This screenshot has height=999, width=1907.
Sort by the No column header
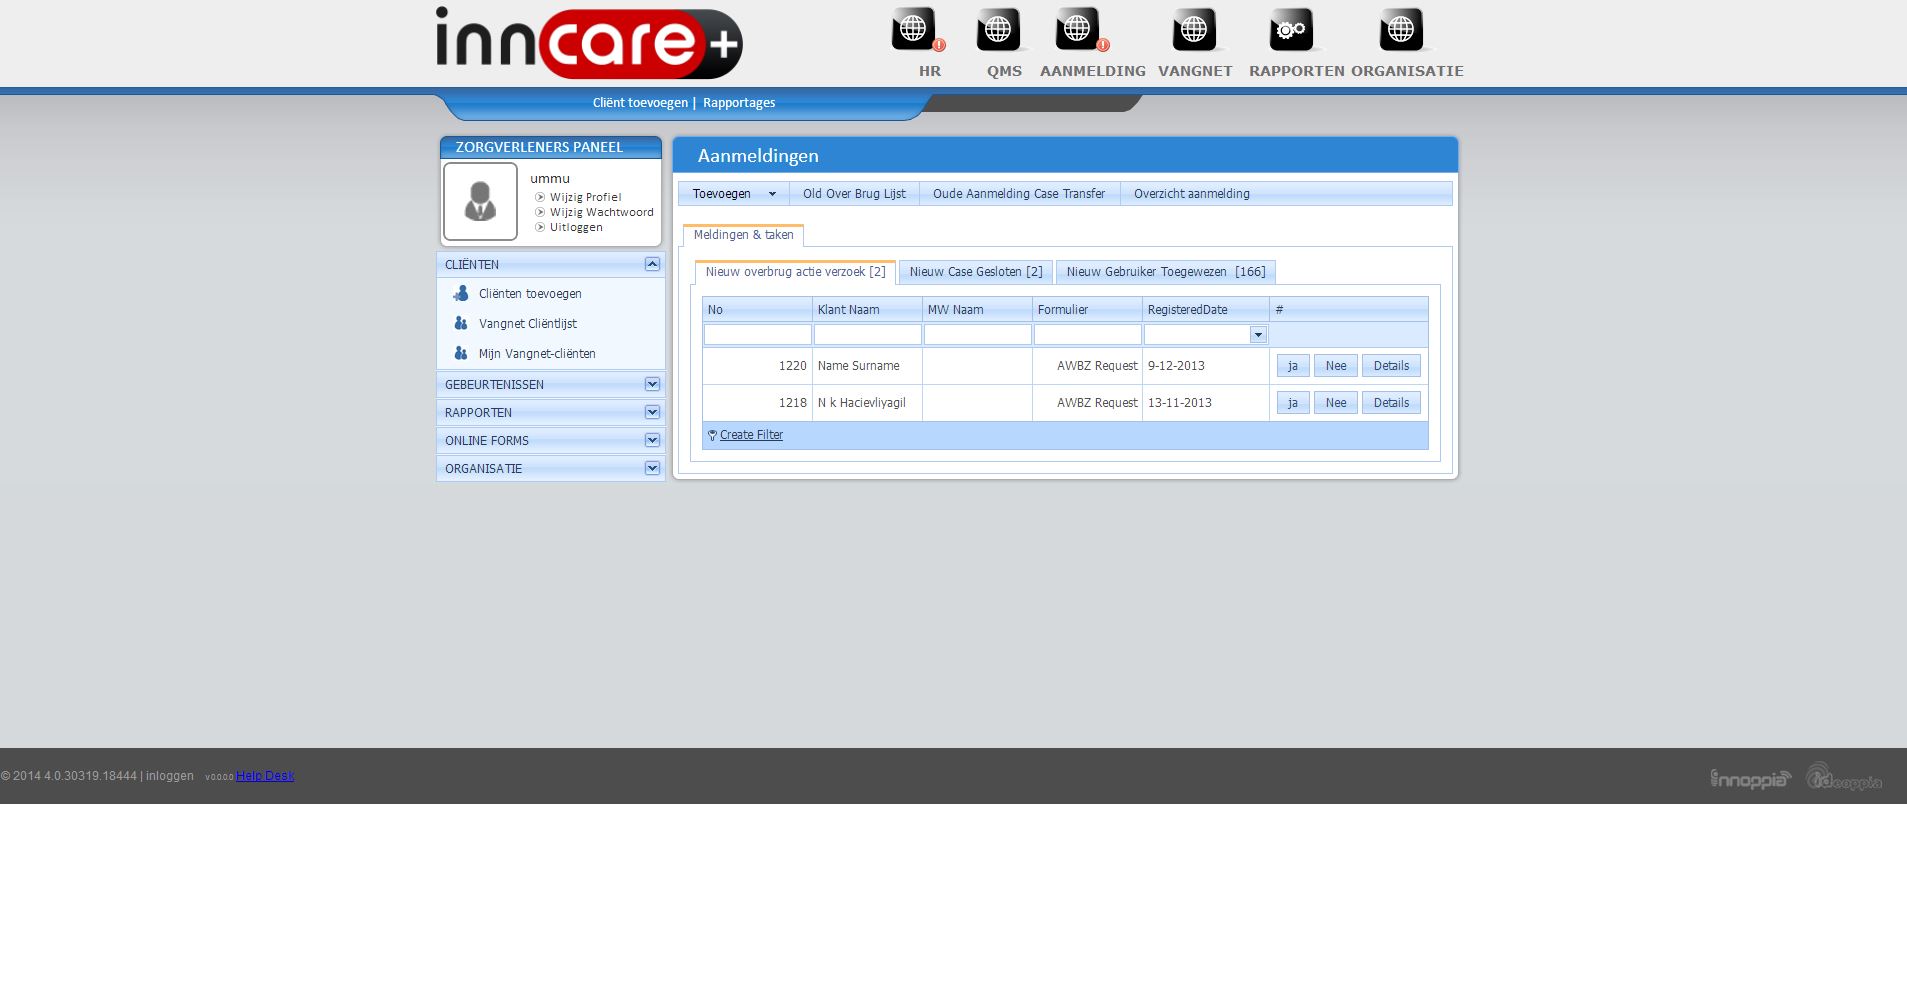point(757,310)
